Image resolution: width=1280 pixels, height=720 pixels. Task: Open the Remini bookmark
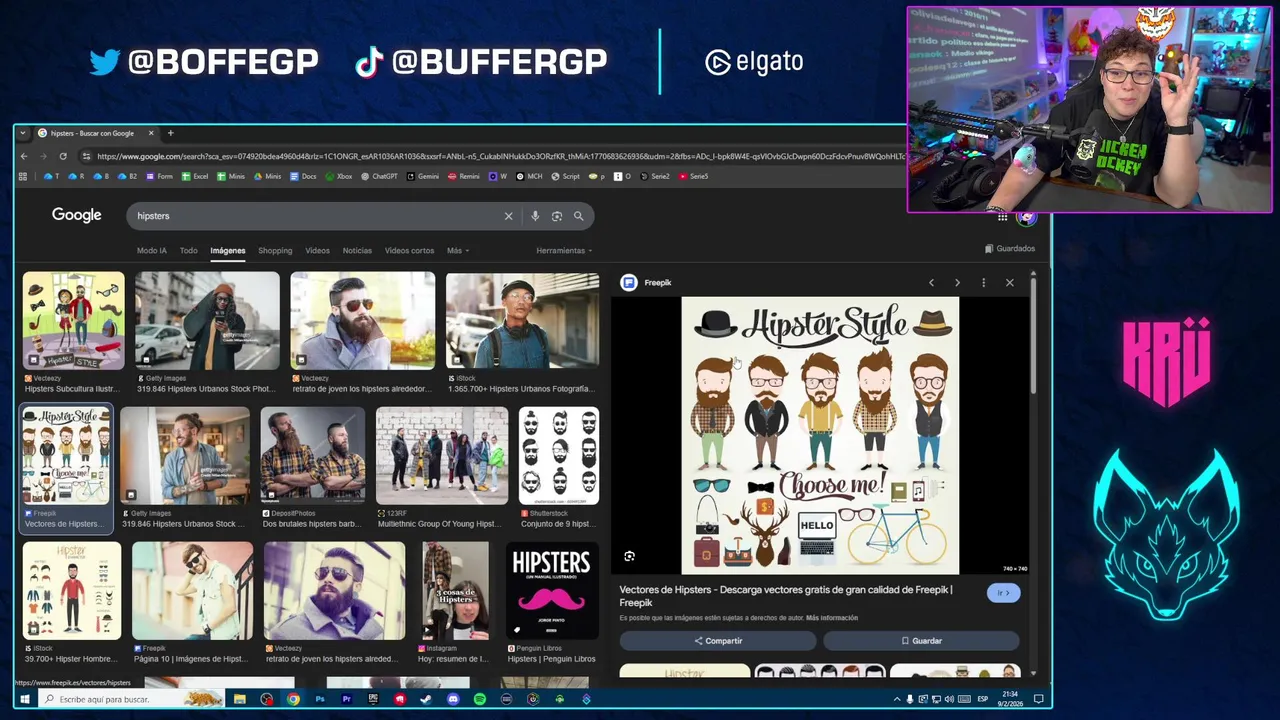coord(464,176)
